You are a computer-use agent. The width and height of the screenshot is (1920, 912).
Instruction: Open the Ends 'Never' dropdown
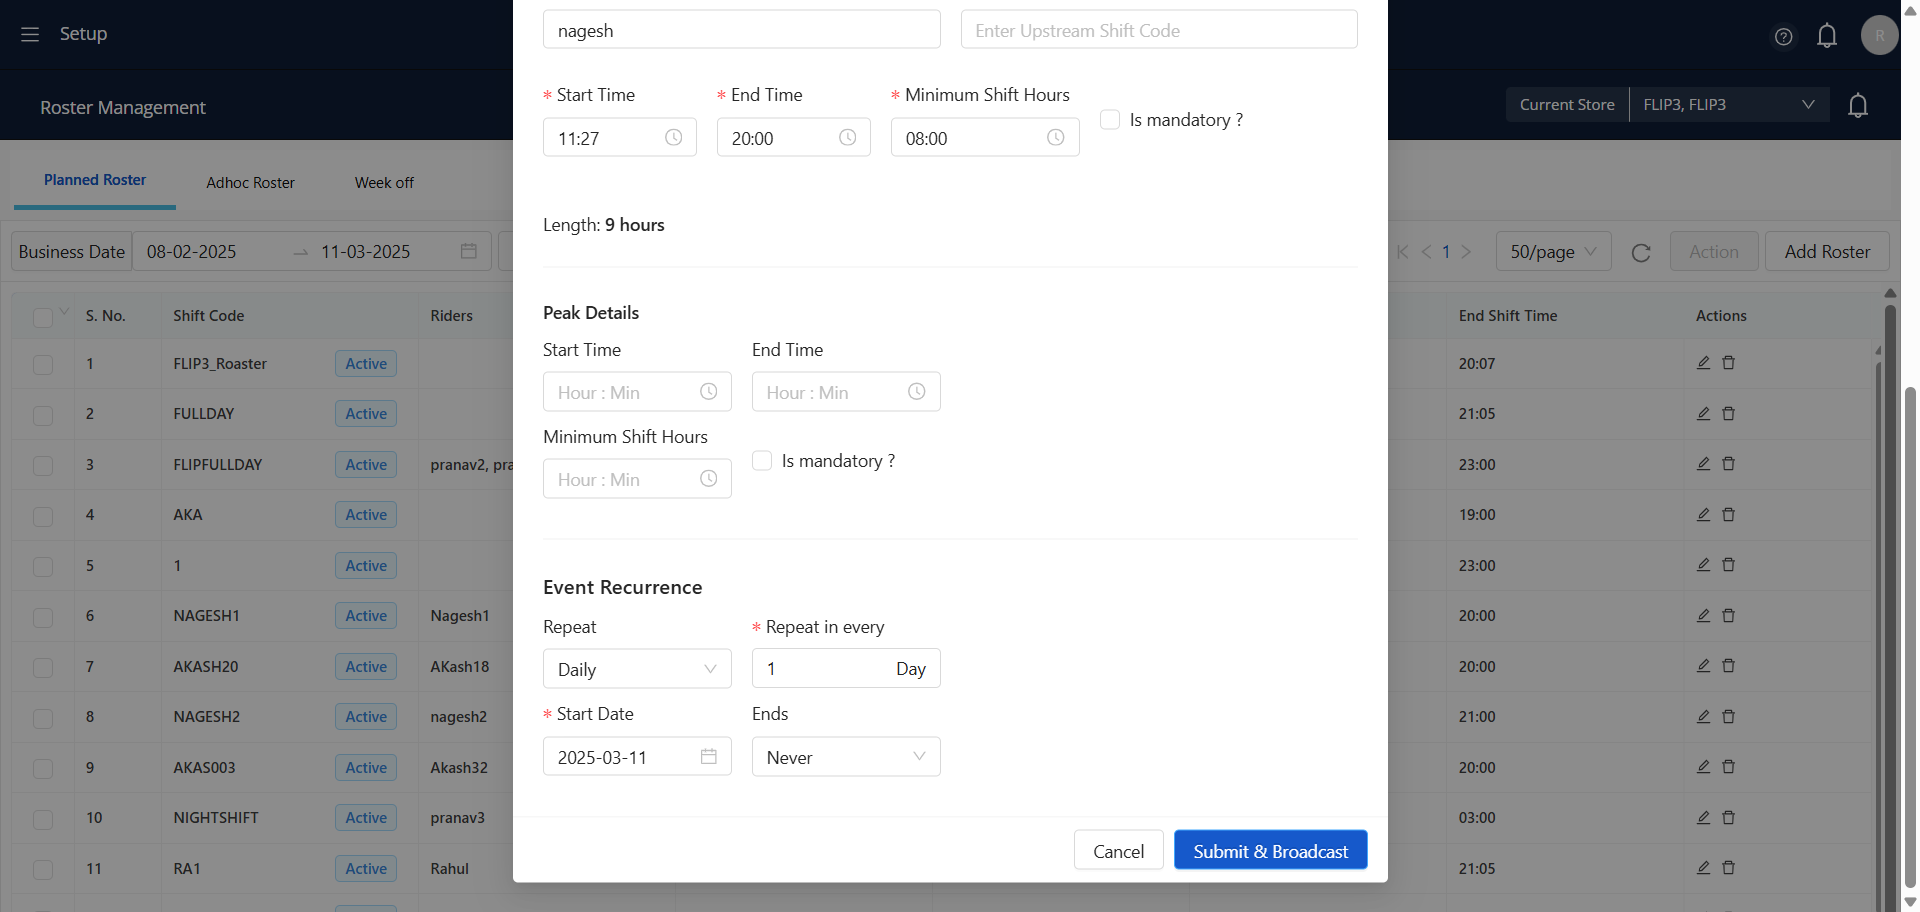[846, 757]
